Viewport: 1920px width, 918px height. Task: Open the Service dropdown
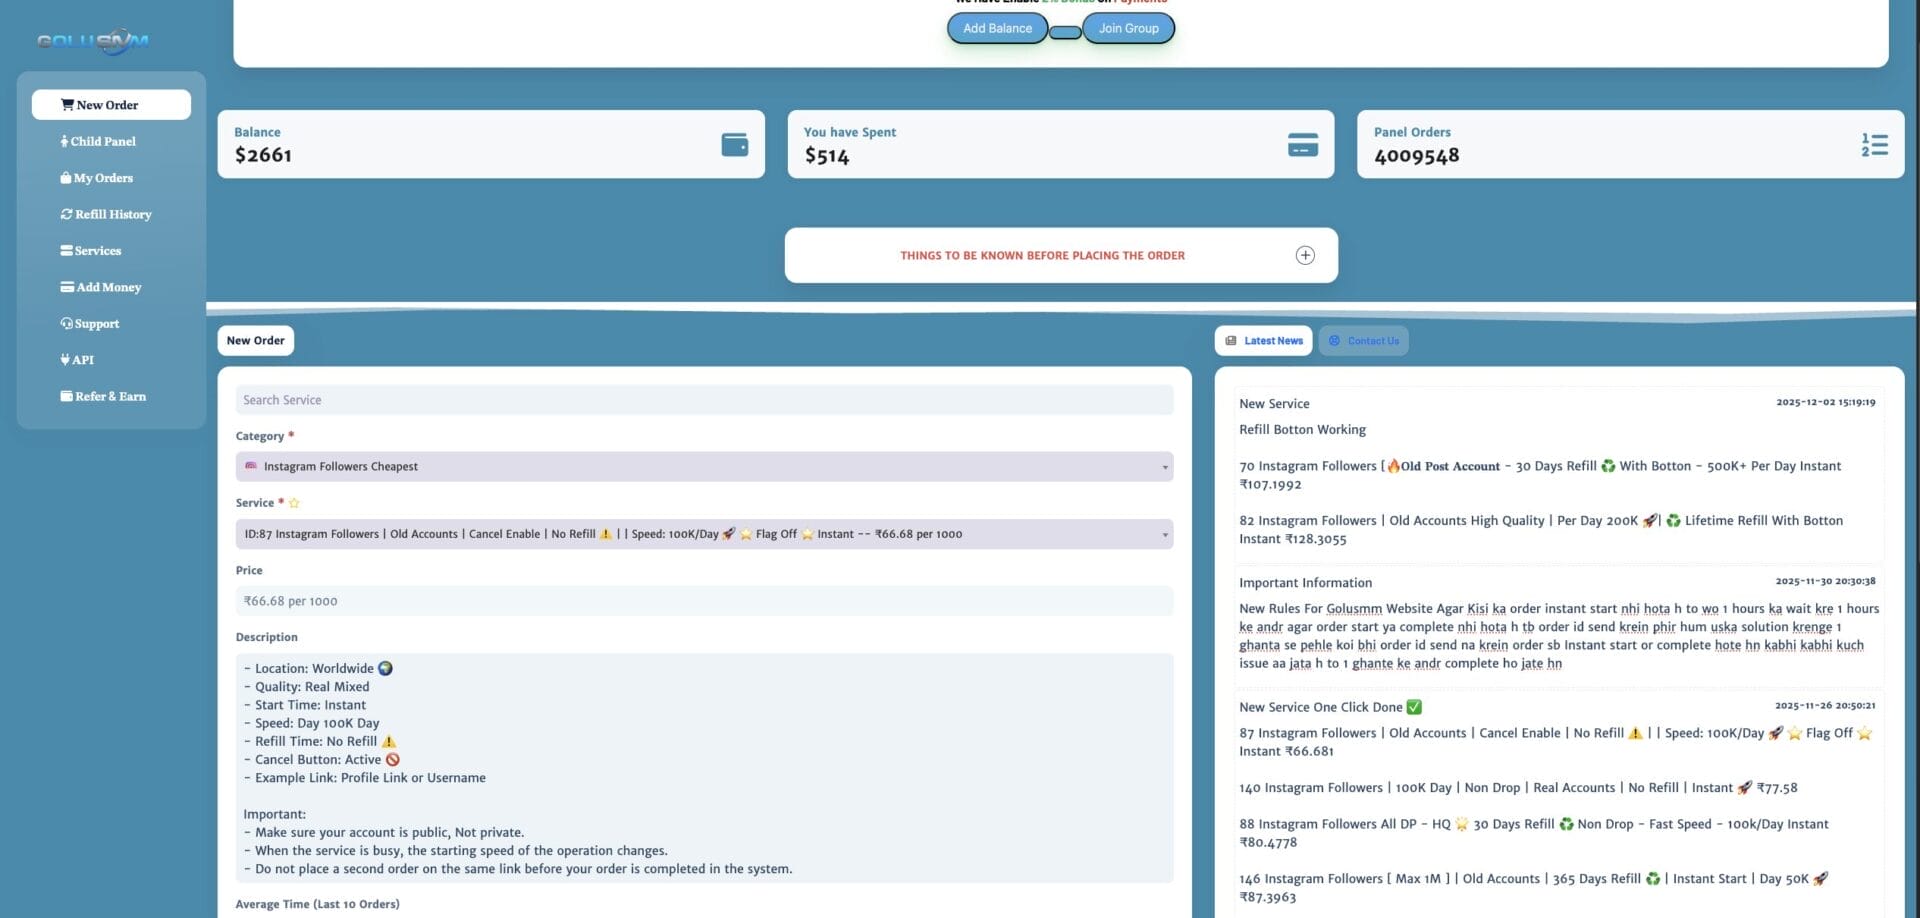(704, 534)
